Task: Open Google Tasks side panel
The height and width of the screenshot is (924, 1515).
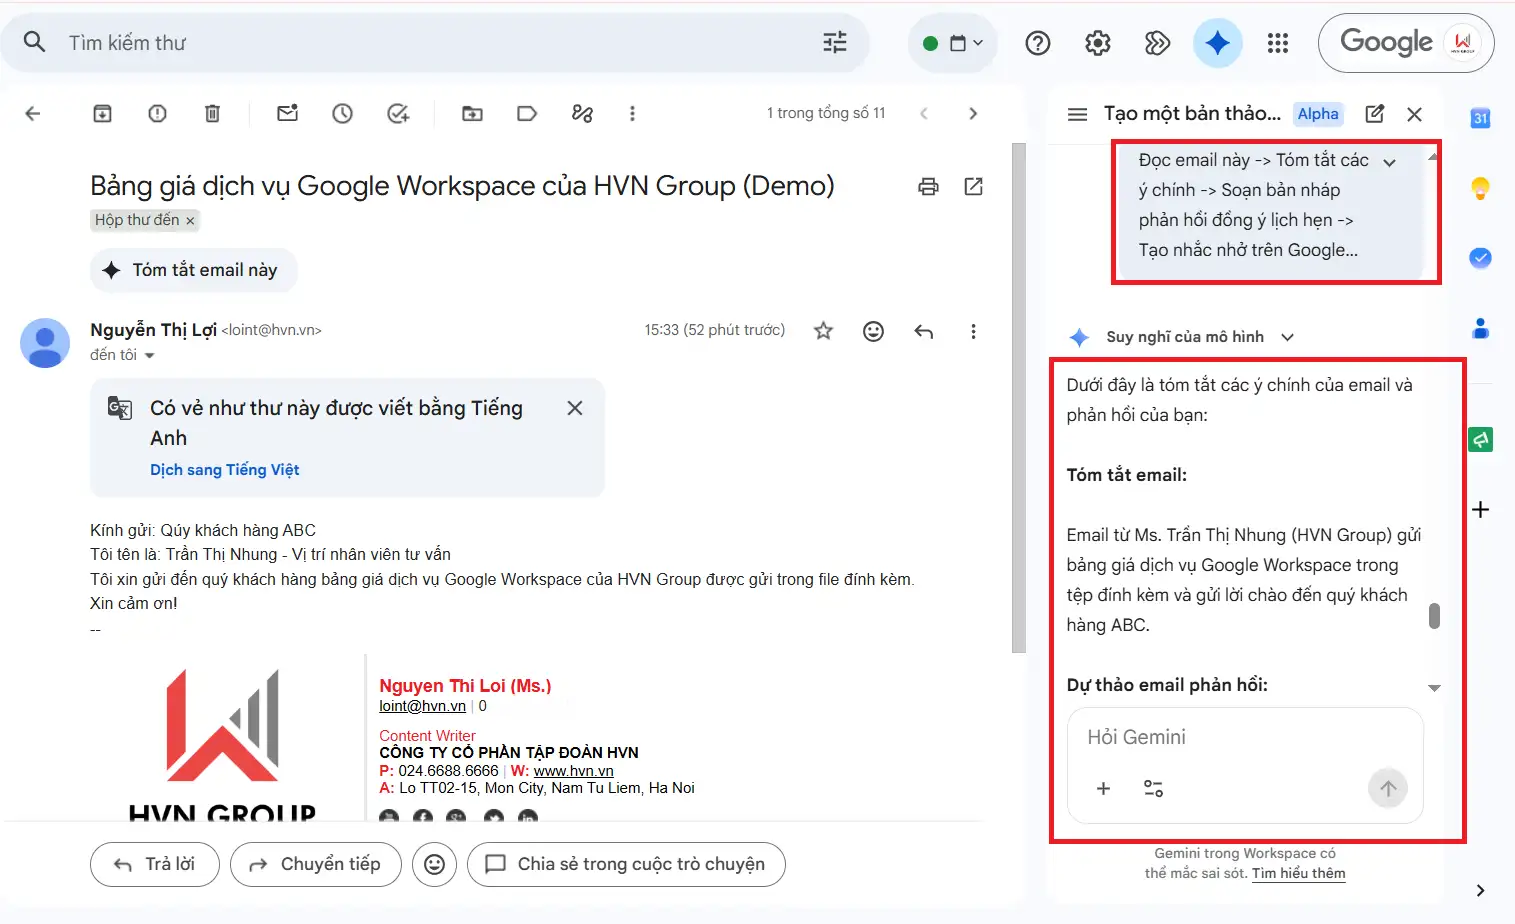Action: click(x=1481, y=258)
